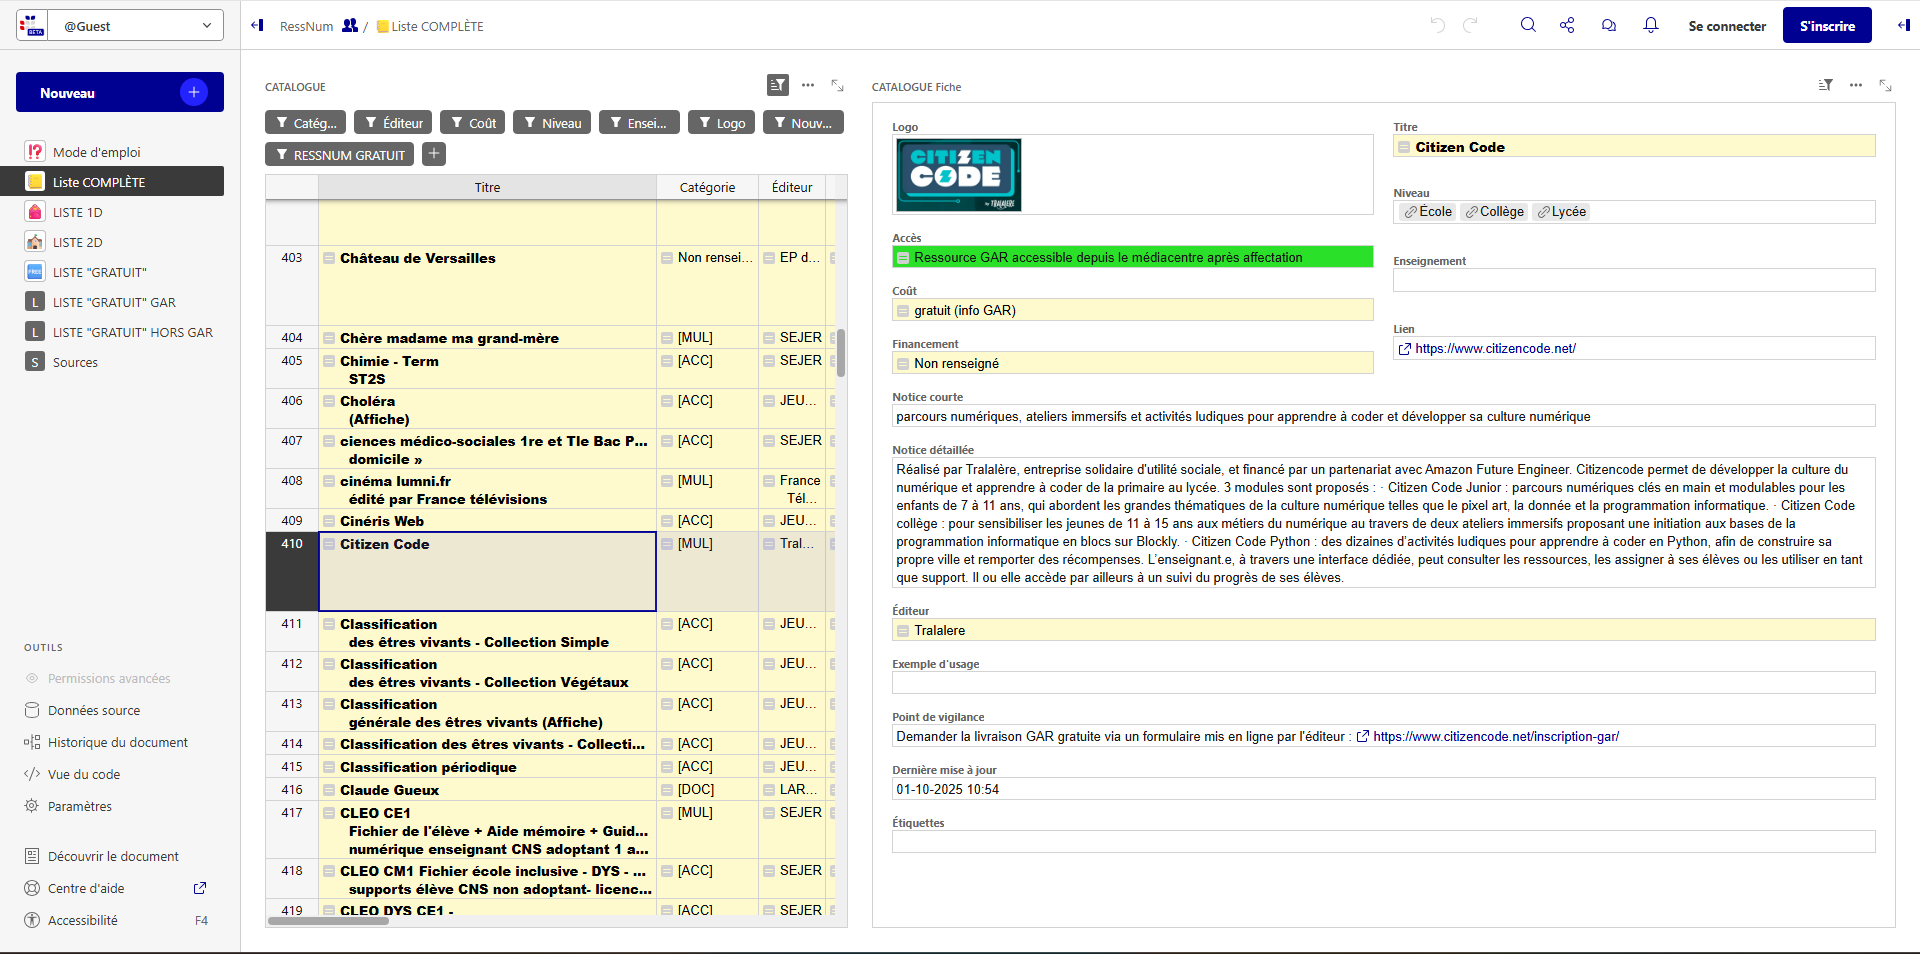Click the table's horizontal scrollbar
Screen dimensions: 1920x954
[x=329, y=921]
